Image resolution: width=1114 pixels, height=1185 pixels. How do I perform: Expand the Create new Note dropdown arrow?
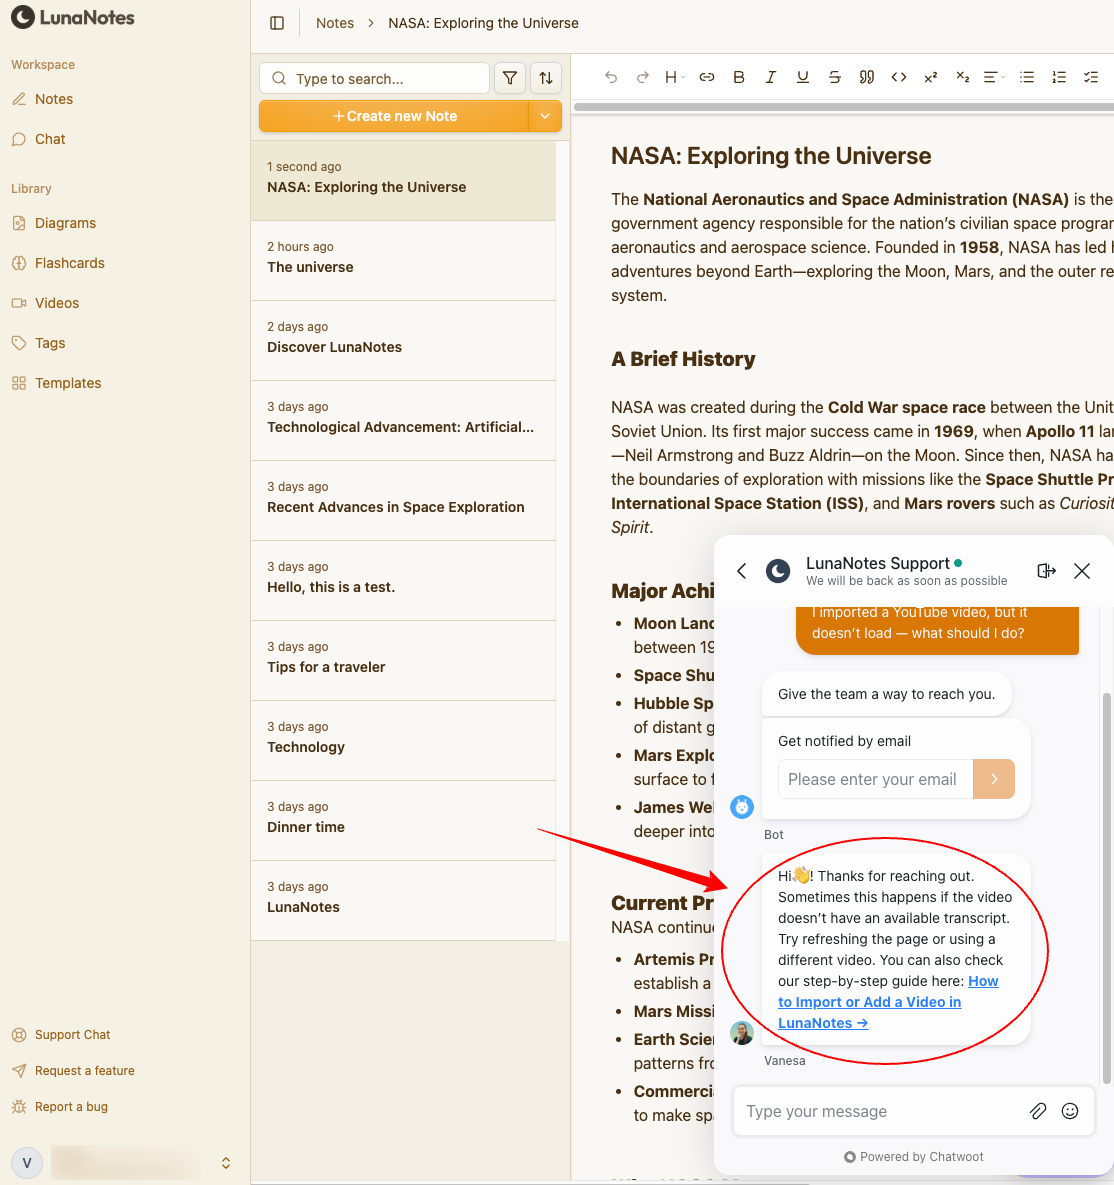[545, 116]
